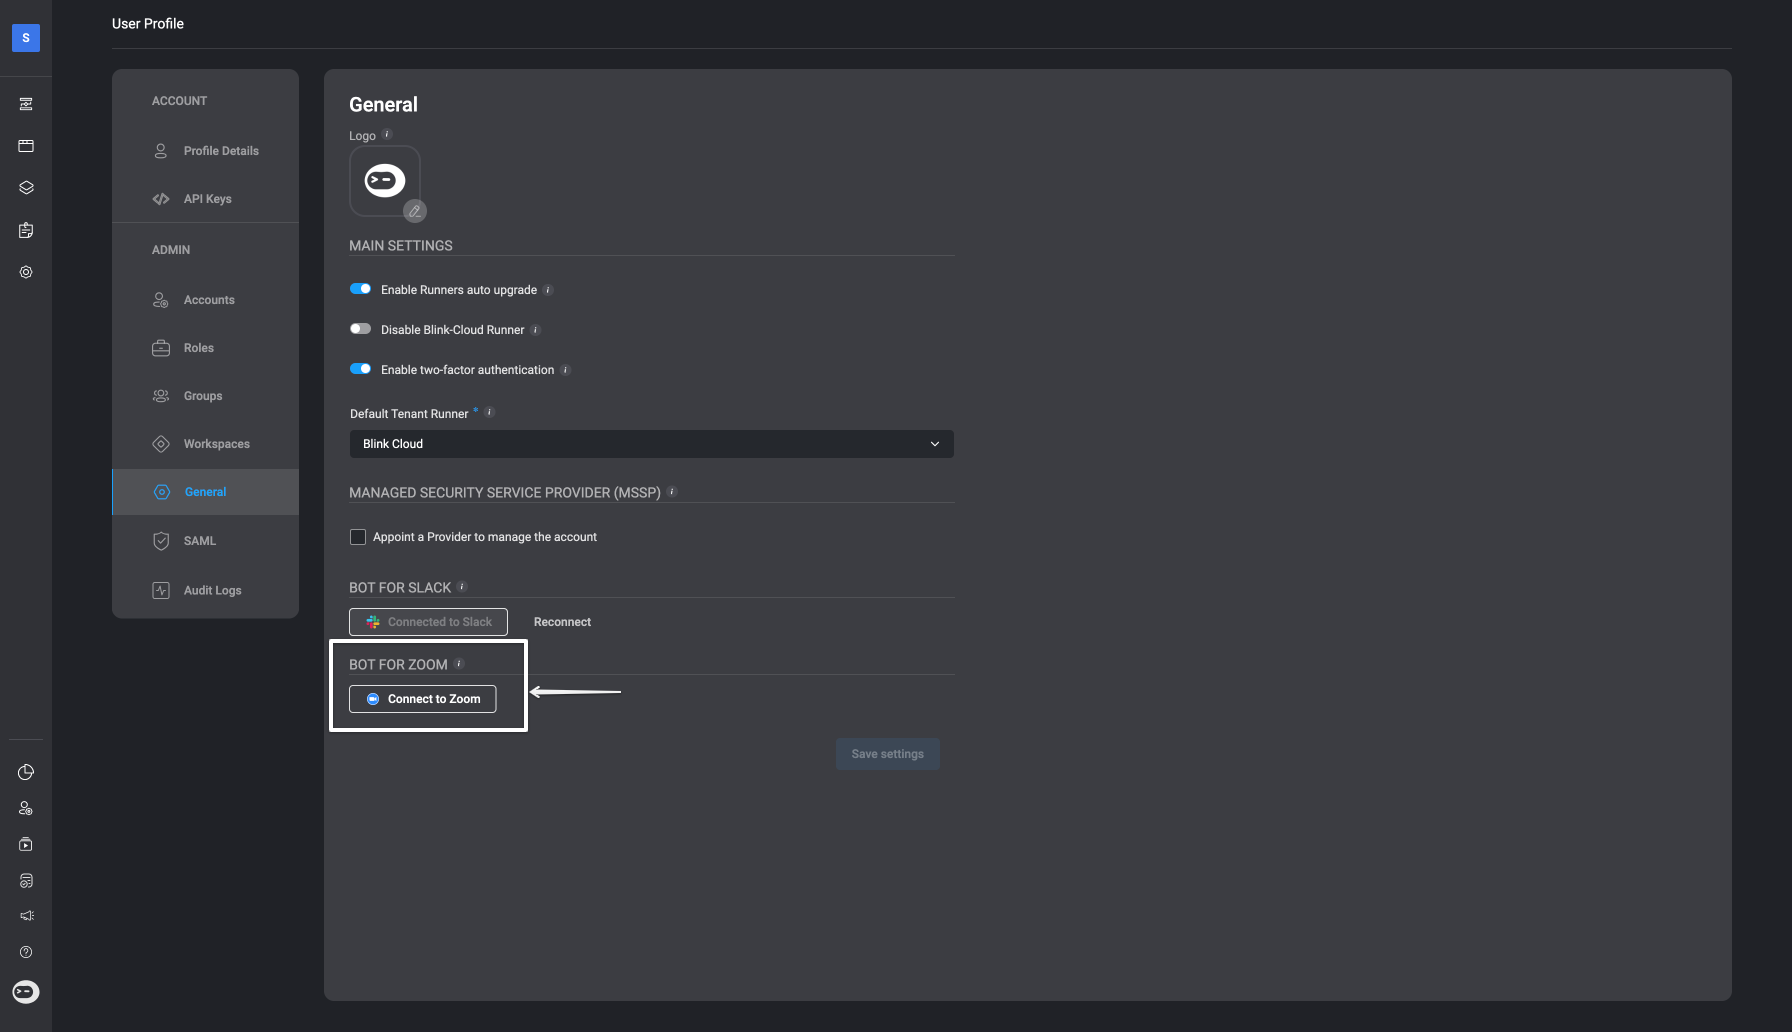Check Appoint a Provider checkbox
This screenshot has height=1032, width=1792.
[x=358, y=537]
